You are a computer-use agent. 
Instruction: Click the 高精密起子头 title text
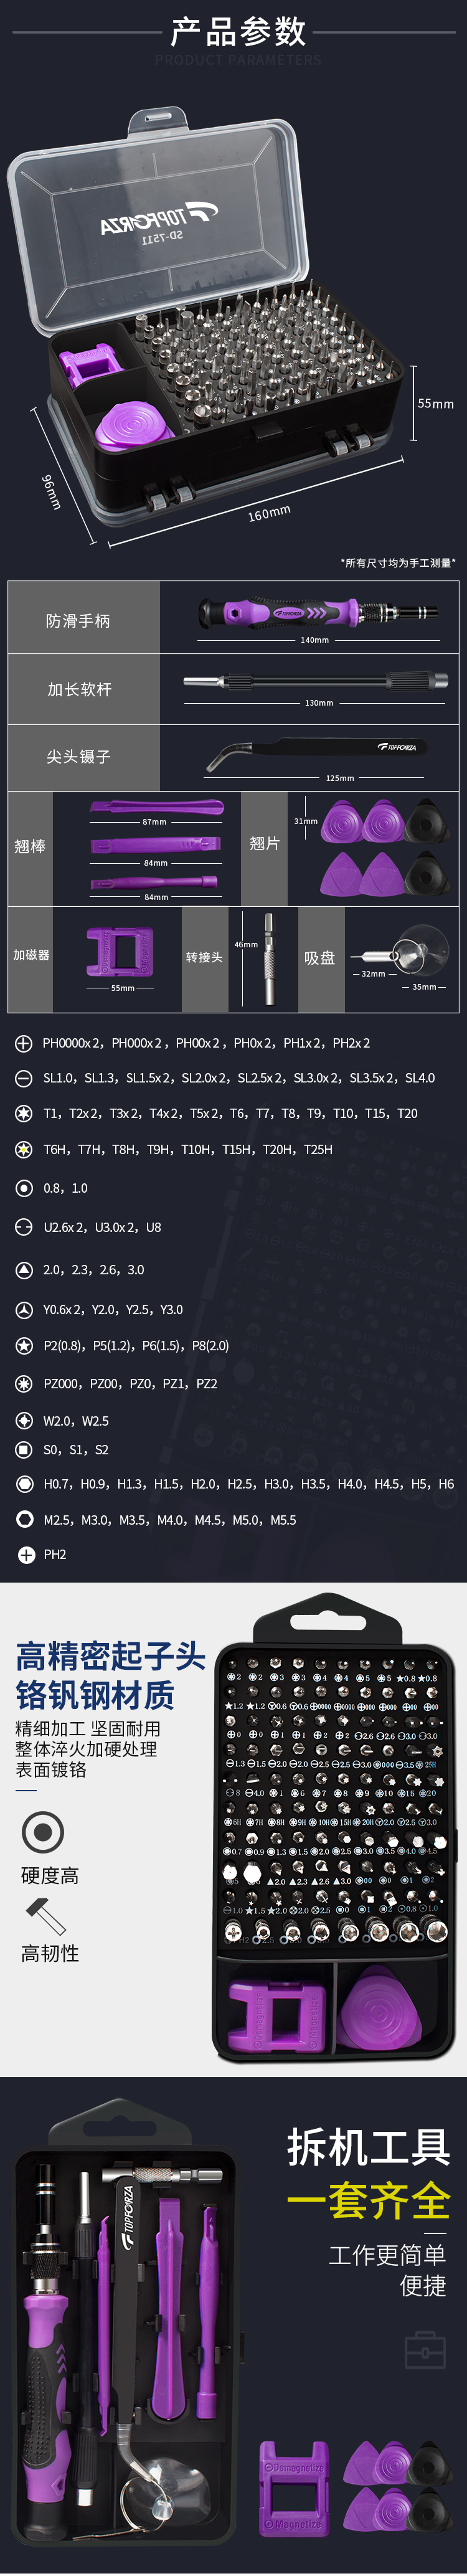pos(110,1656)
